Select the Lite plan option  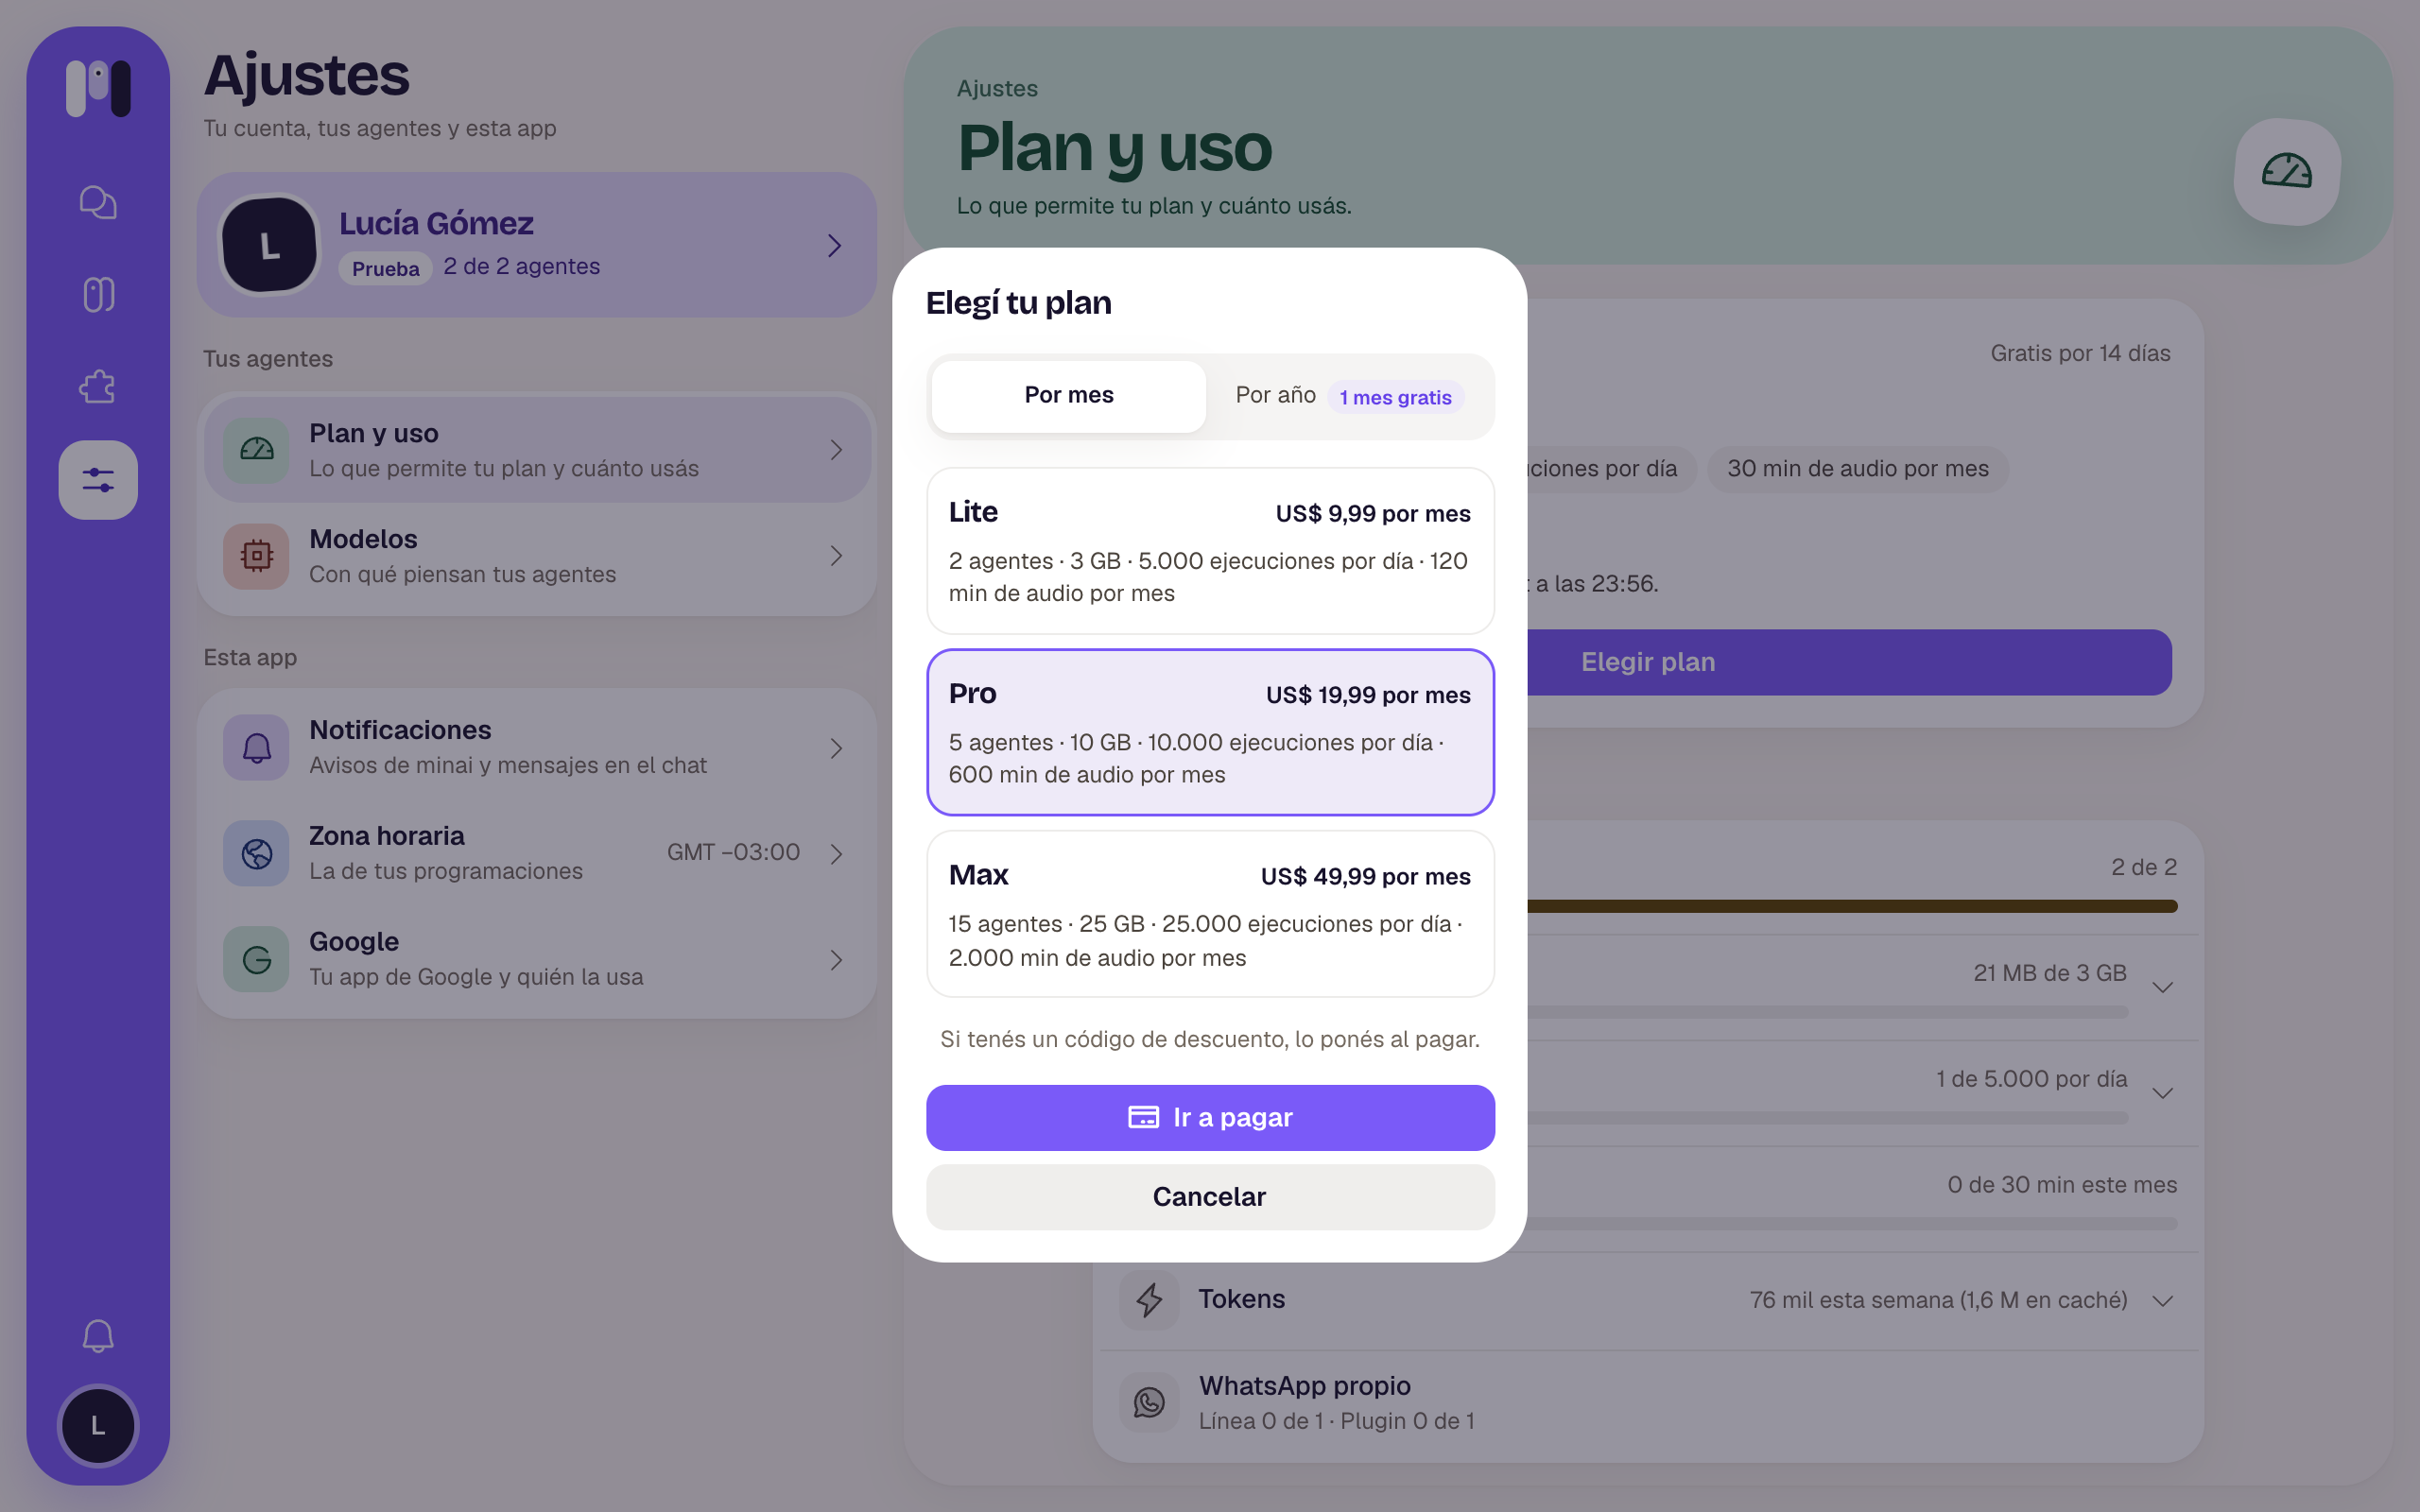1210,551
